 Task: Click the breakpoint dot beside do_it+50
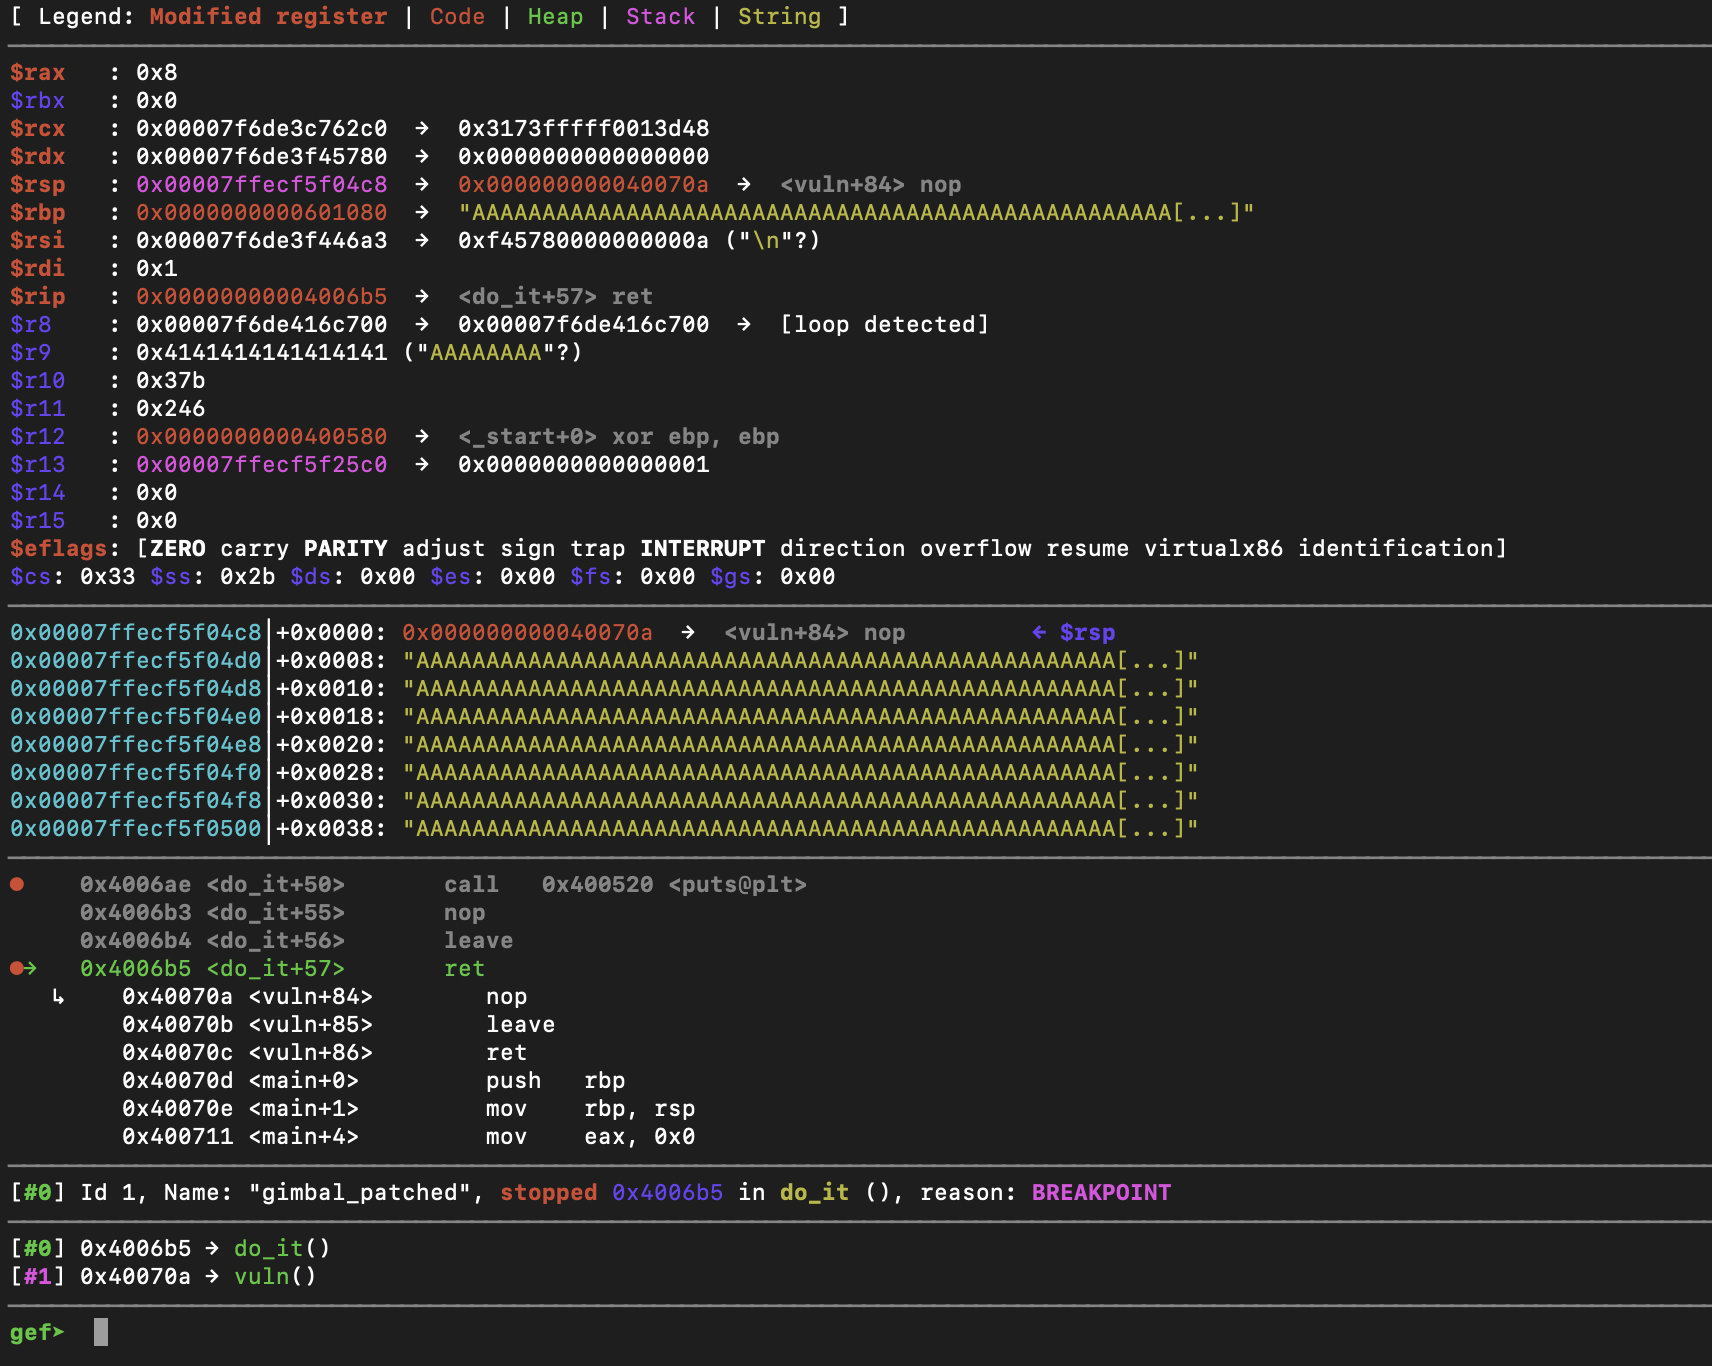(17, 884)
